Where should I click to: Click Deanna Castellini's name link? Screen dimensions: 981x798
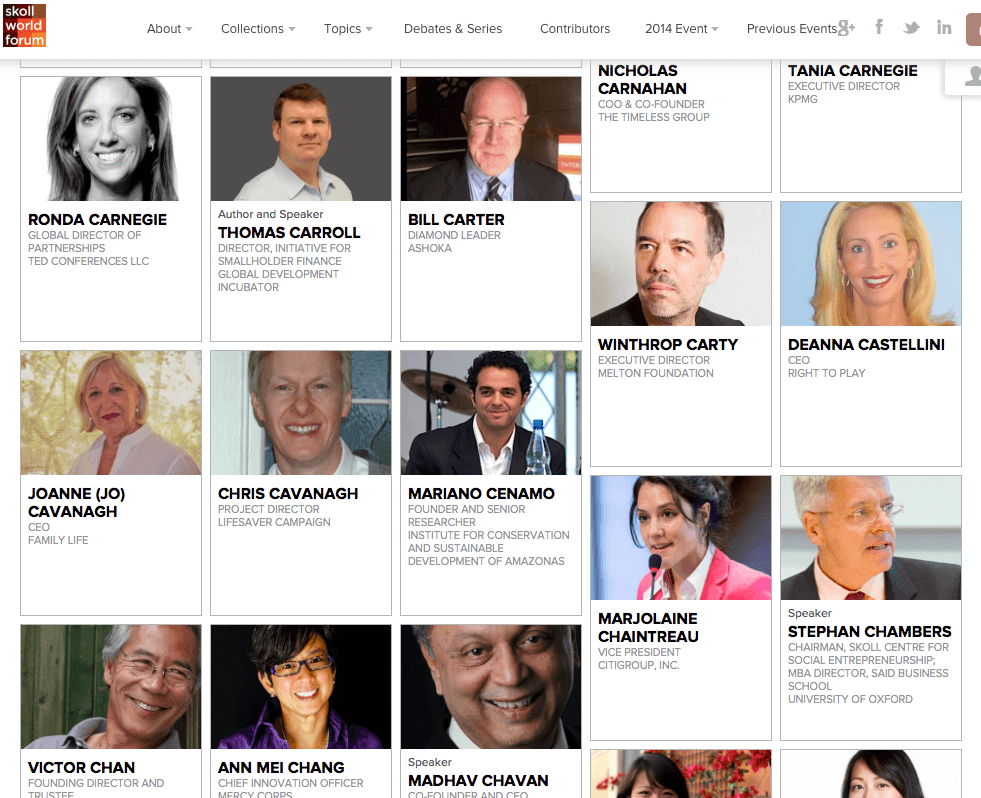867,345
